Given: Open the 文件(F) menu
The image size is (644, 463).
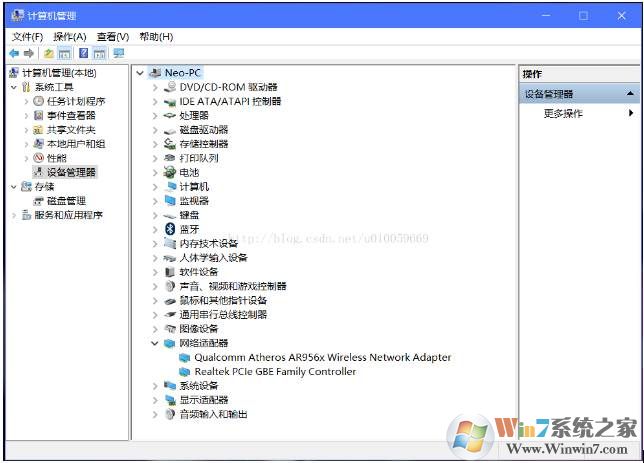Looking at the screenshot, I should 28,37.
